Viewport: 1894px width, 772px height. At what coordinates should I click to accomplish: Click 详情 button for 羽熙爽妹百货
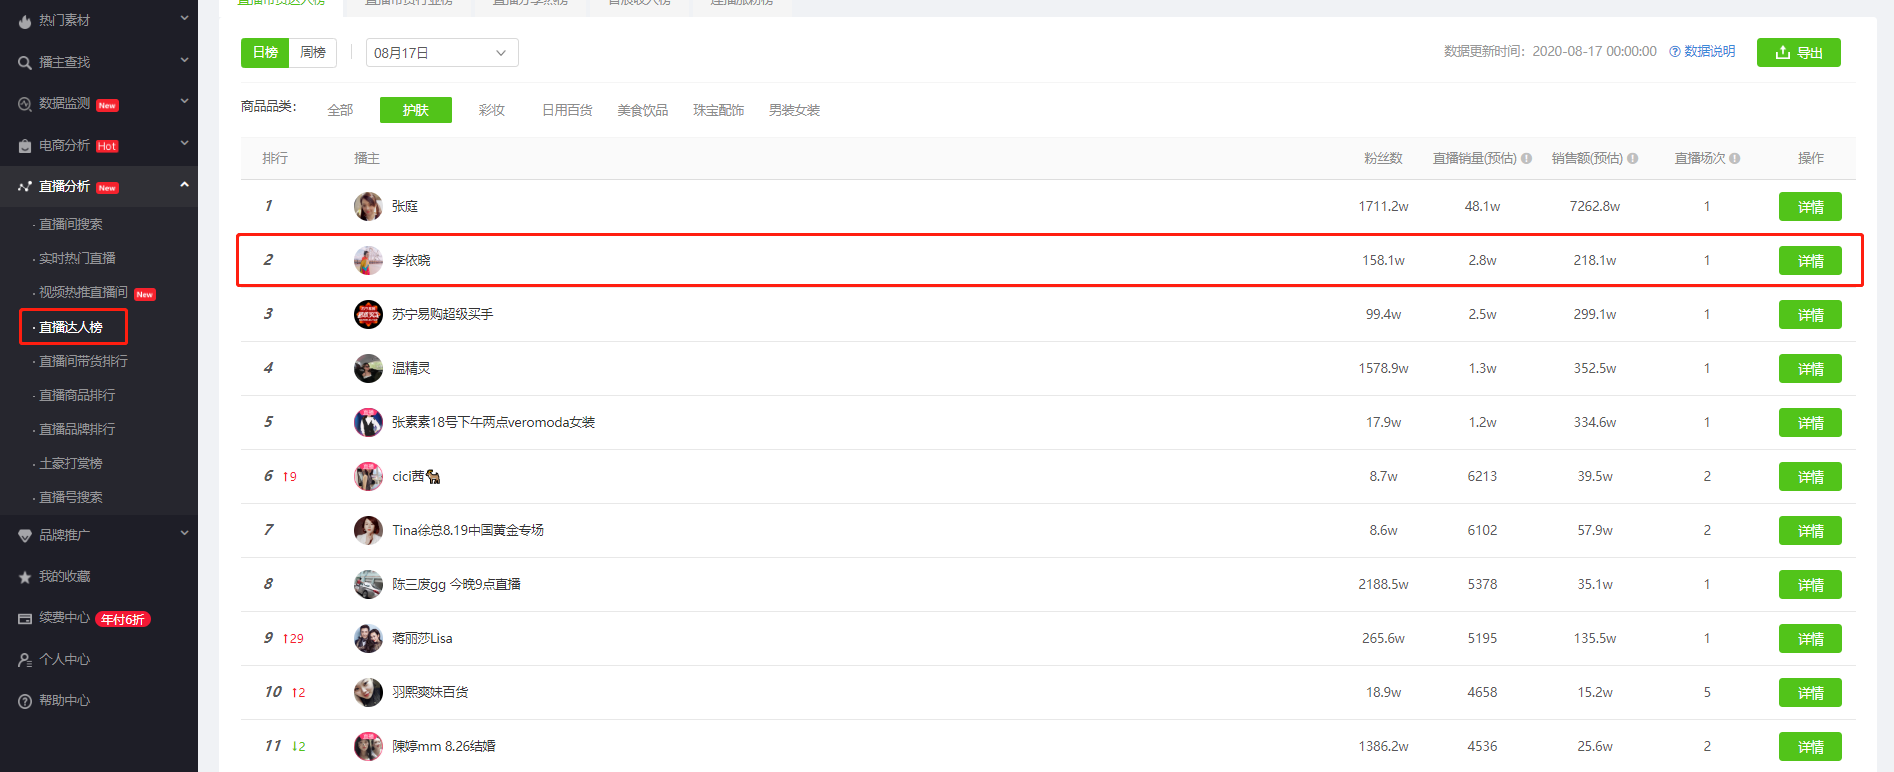point(1810,693)
